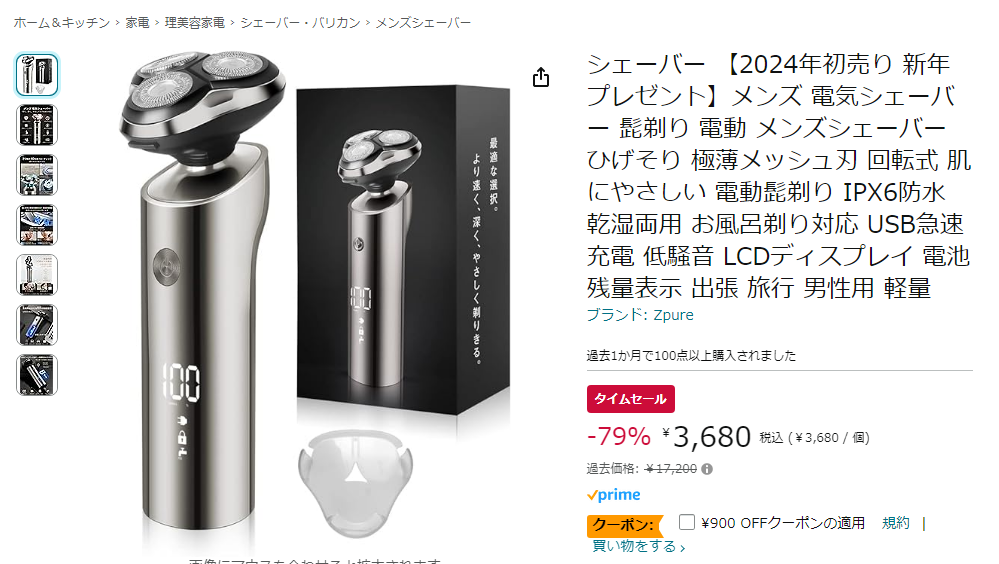Select the first product thumbnail
Screen dimensions: 999x564
[x=37, y=75]
